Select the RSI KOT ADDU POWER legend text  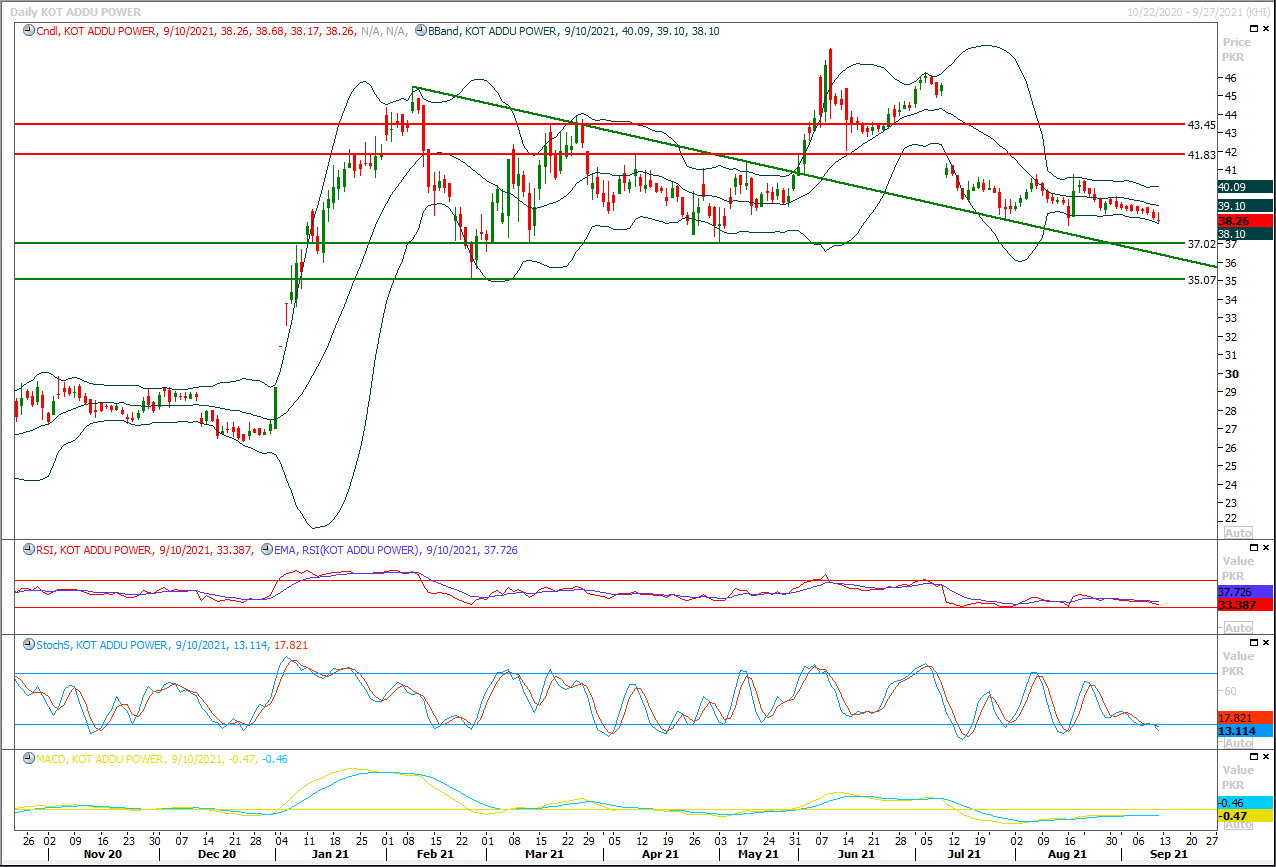[x=144, y=550]
